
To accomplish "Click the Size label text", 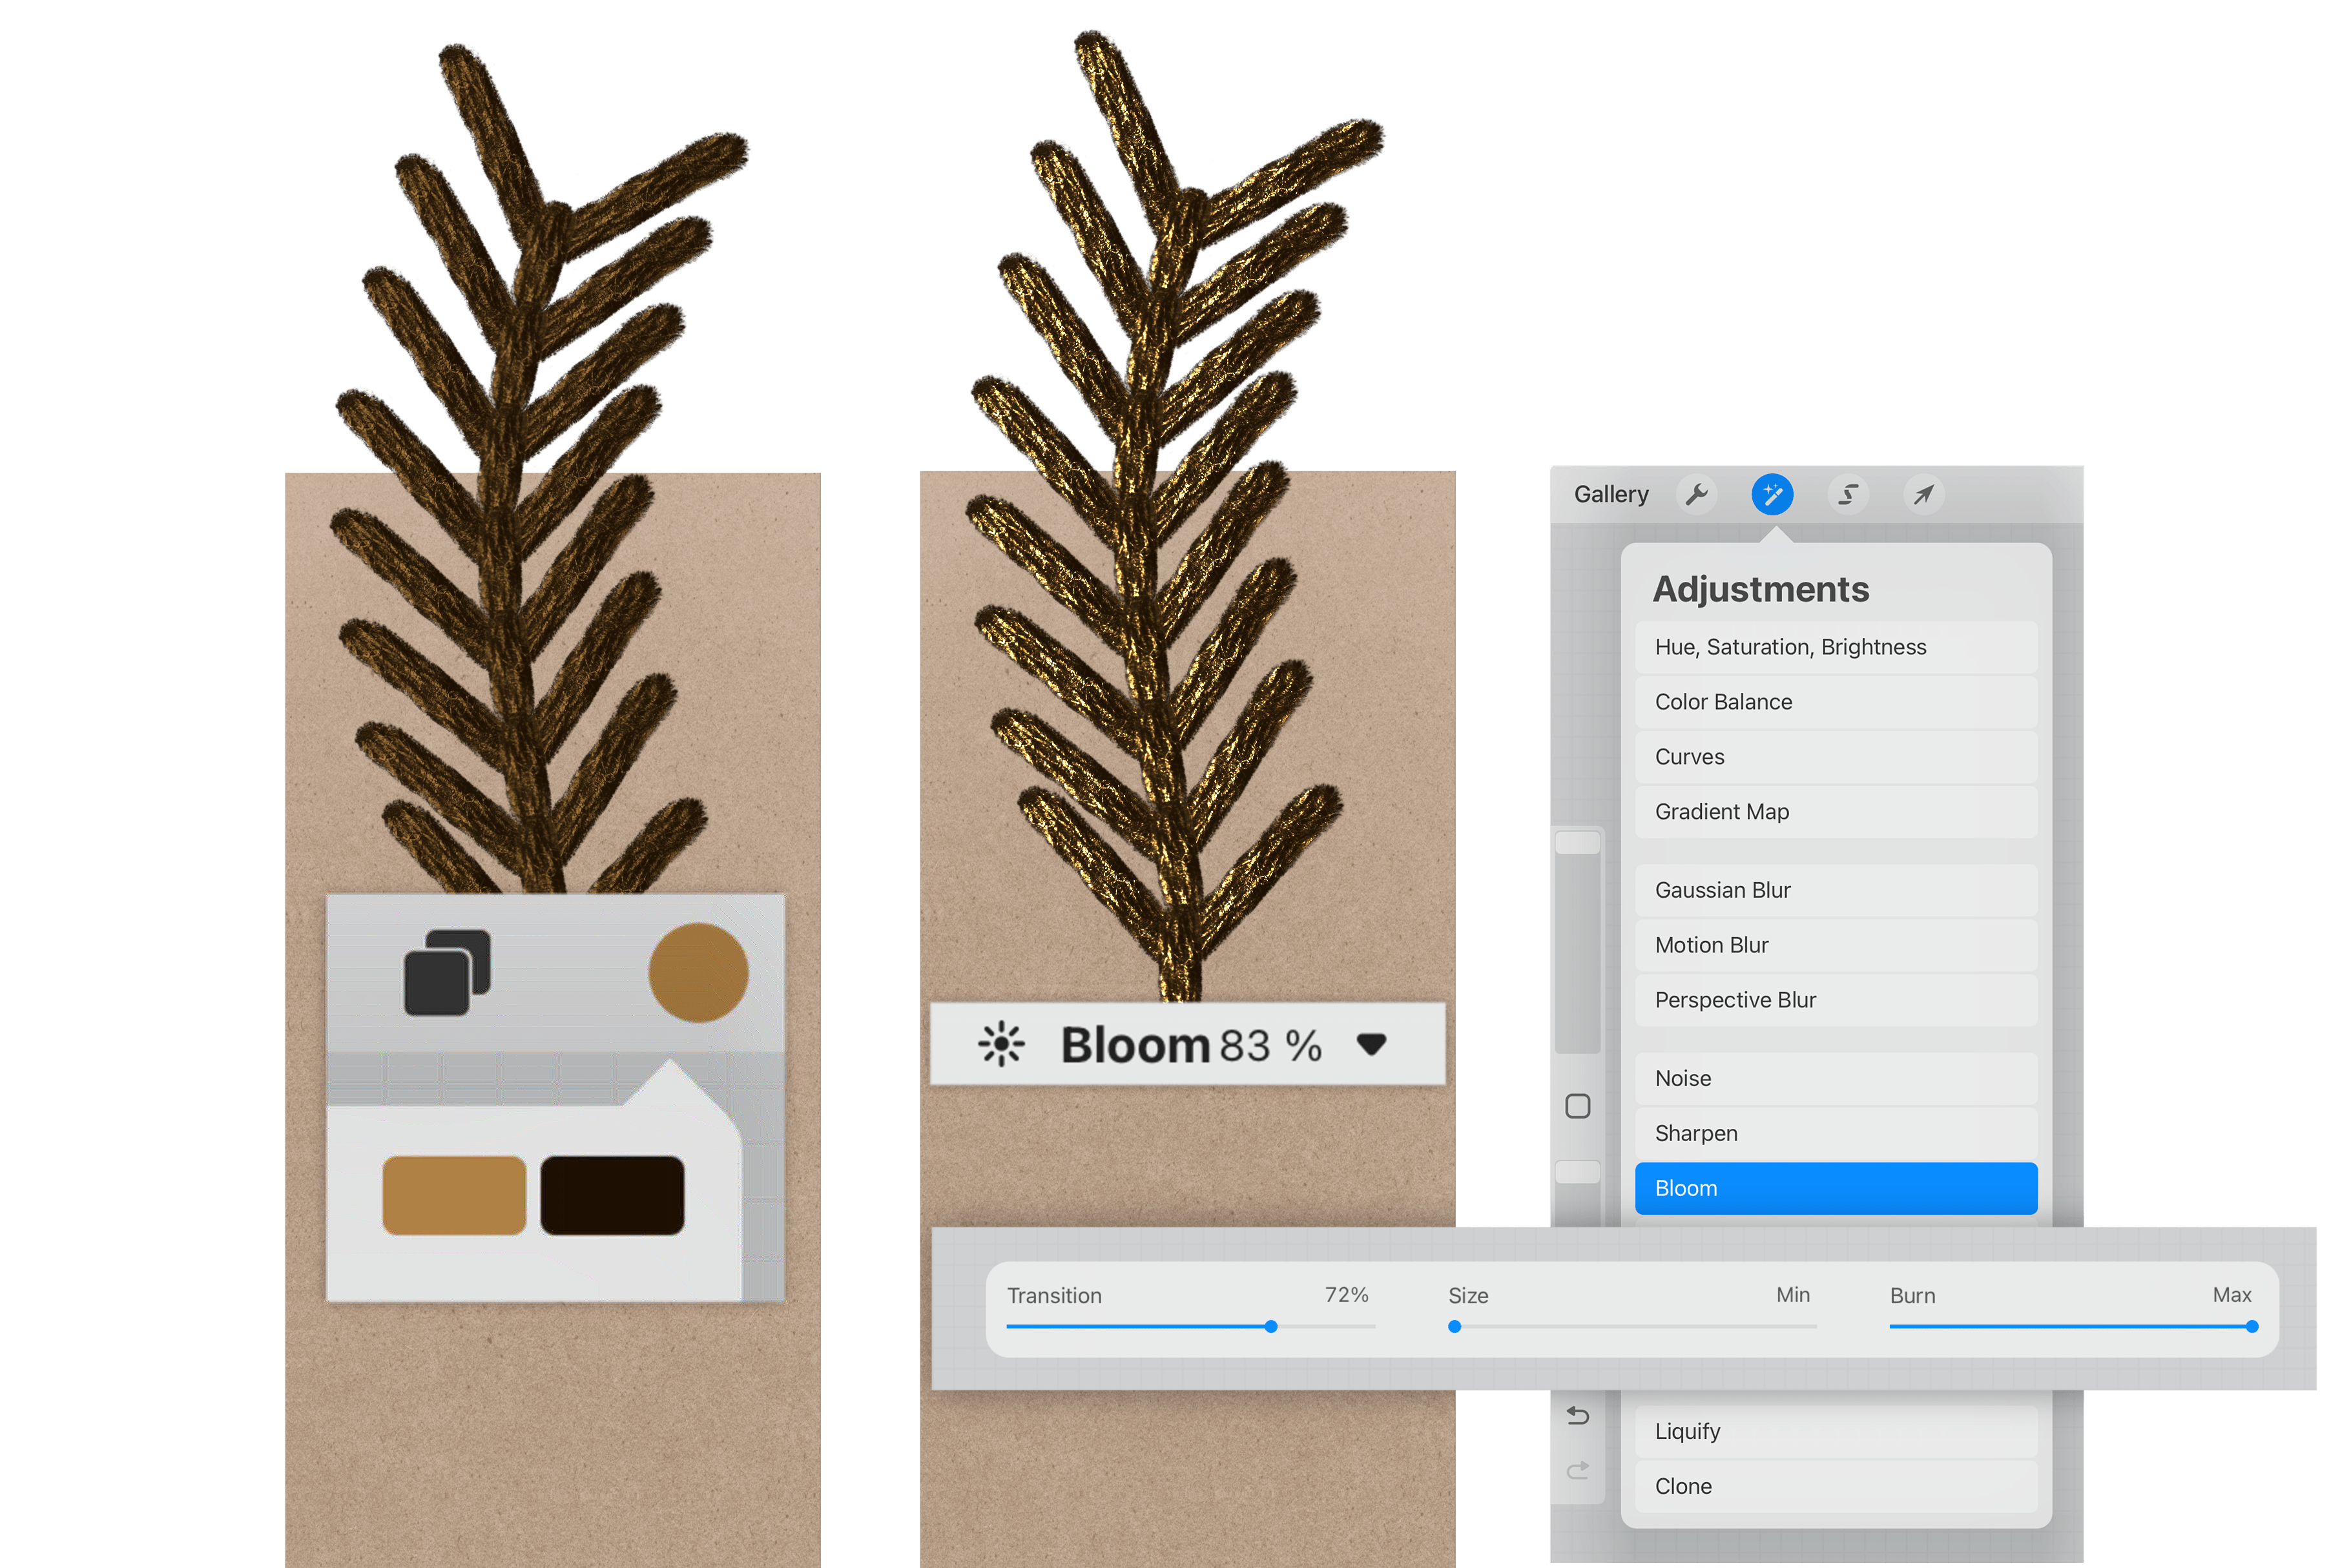I will coord(1468,1295).
